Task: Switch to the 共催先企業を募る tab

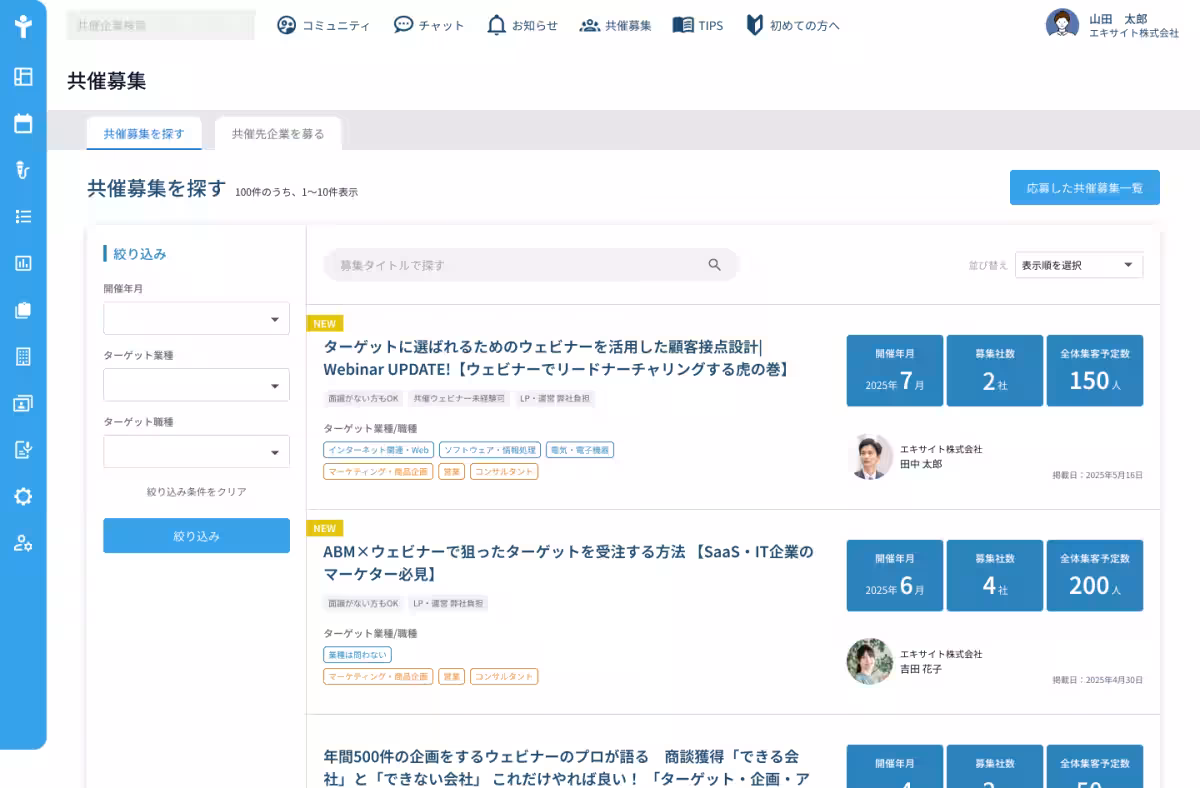Action: point(278,133)
